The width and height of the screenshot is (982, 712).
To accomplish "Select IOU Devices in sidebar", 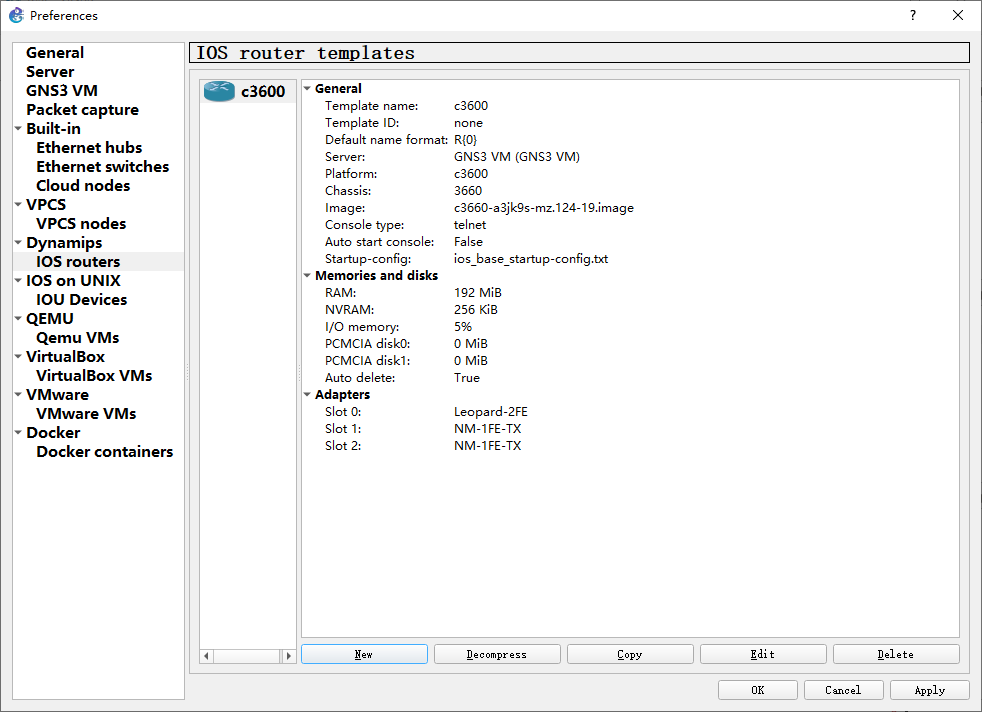I will 81,299.
